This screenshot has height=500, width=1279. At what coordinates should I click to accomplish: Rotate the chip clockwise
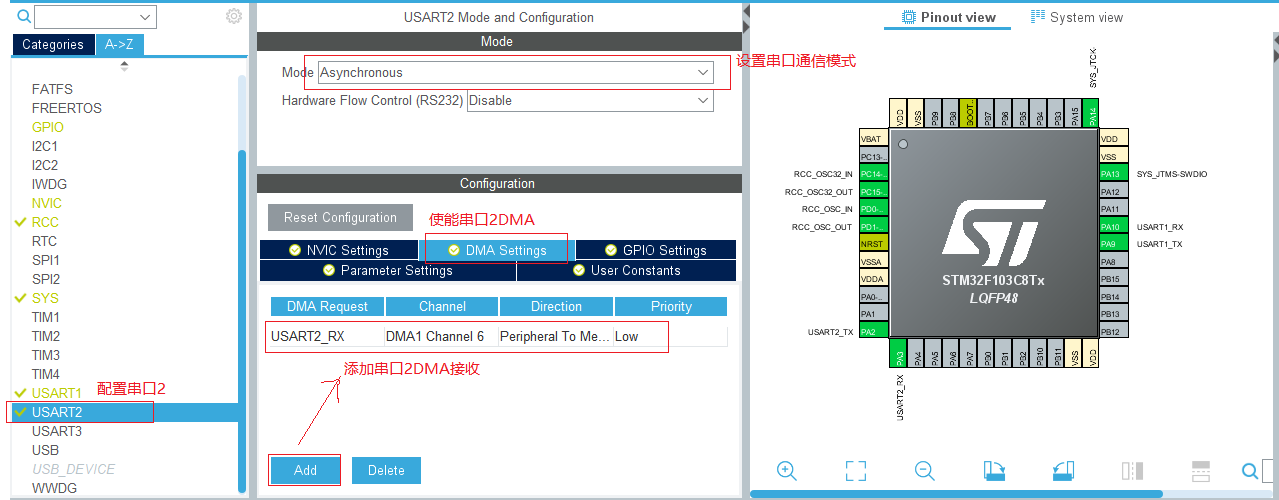point(993,470)
